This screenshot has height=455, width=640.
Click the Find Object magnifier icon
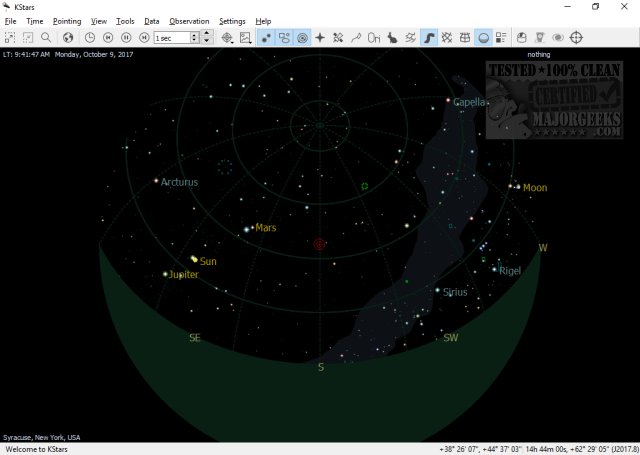click(46, 37)
